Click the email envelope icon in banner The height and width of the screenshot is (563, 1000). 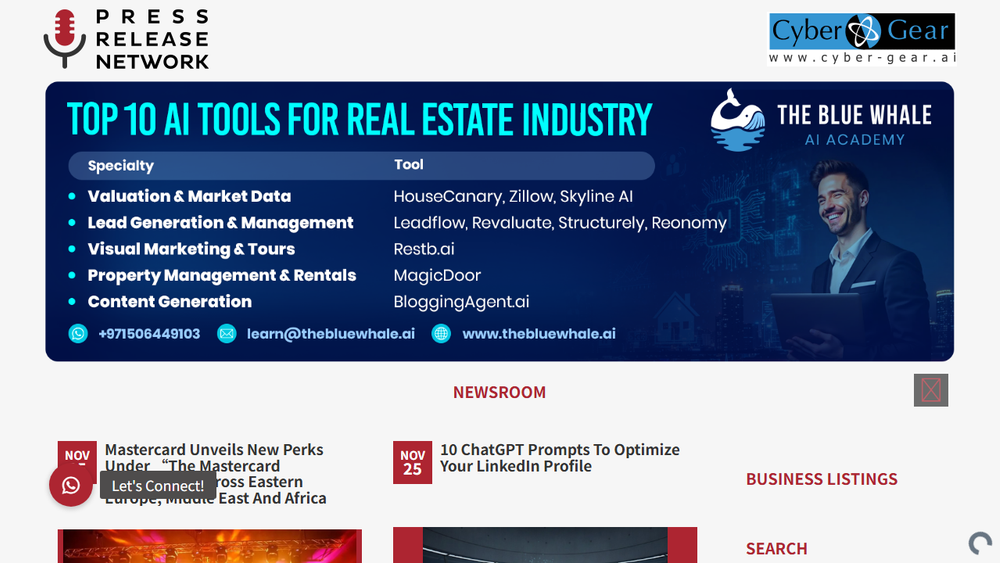tap(226, 333)
